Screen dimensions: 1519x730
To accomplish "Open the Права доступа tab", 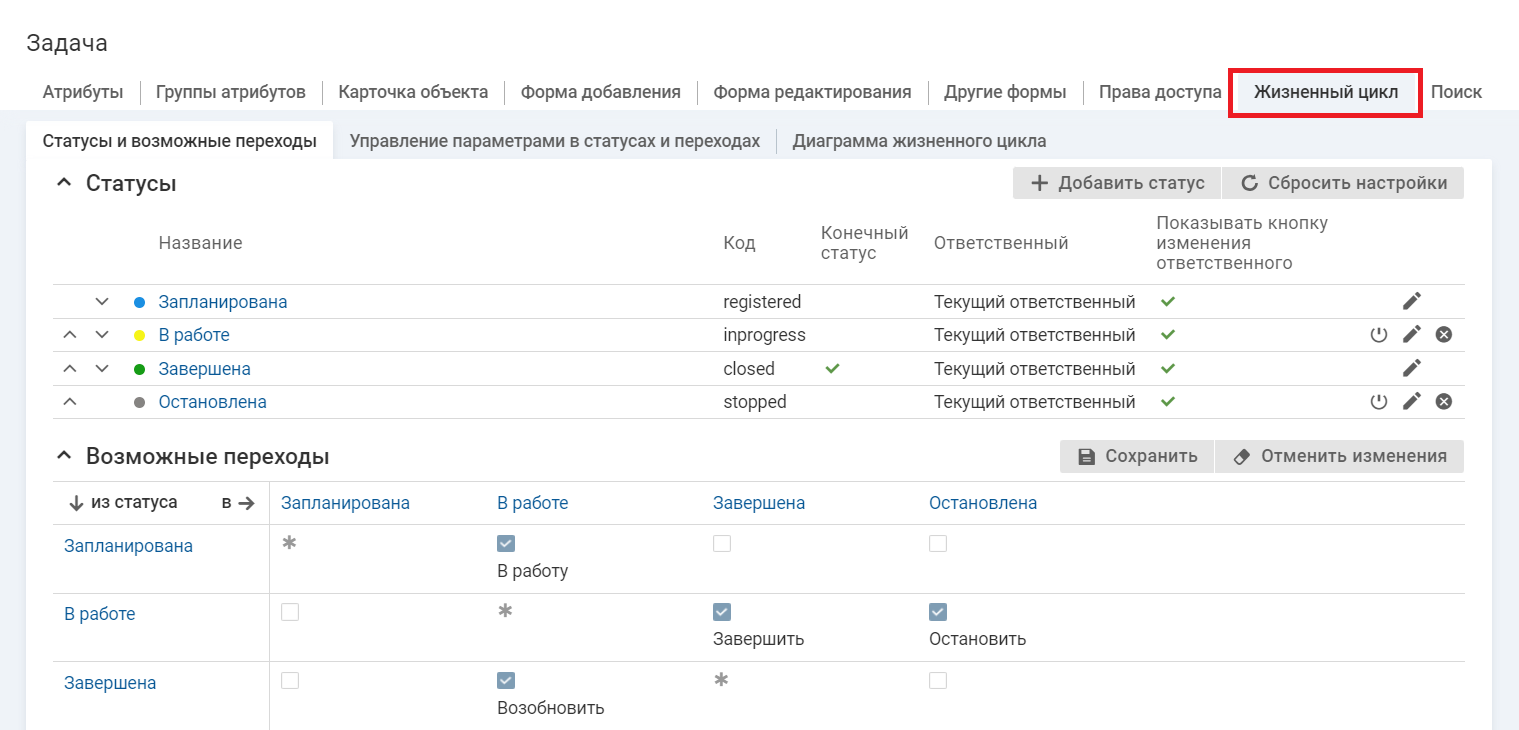I will pos(1159,92).
